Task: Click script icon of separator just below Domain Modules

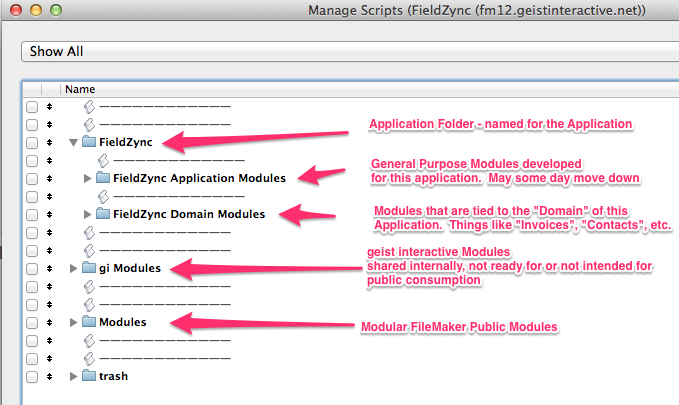Action: click(89, 233)
